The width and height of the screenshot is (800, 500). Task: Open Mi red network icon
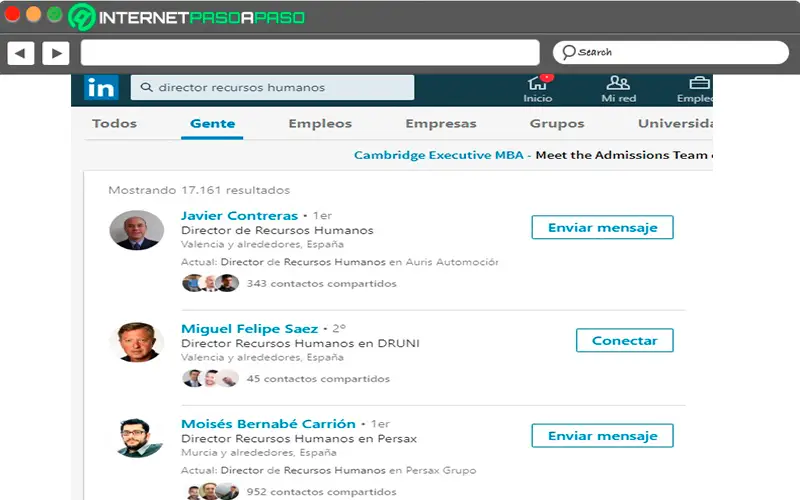618,88
